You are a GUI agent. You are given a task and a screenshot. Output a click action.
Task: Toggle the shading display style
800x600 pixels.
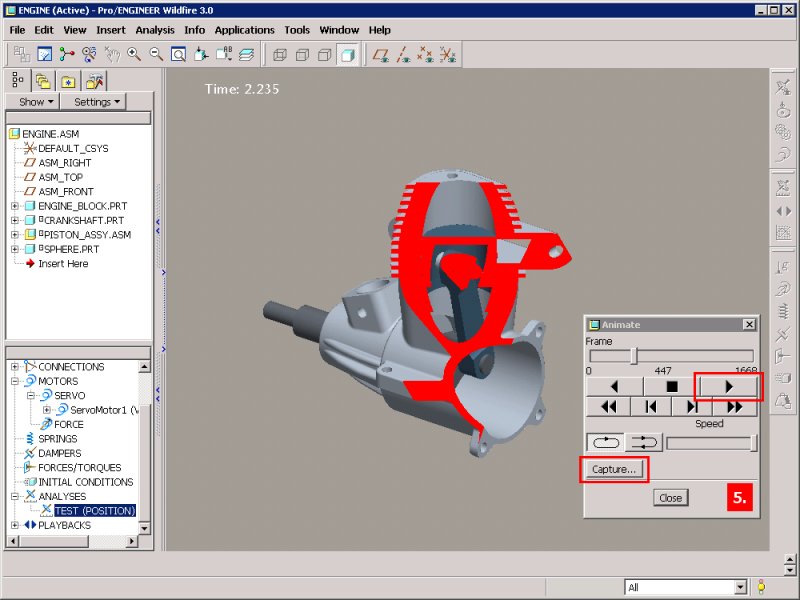(x=347, y=54)
